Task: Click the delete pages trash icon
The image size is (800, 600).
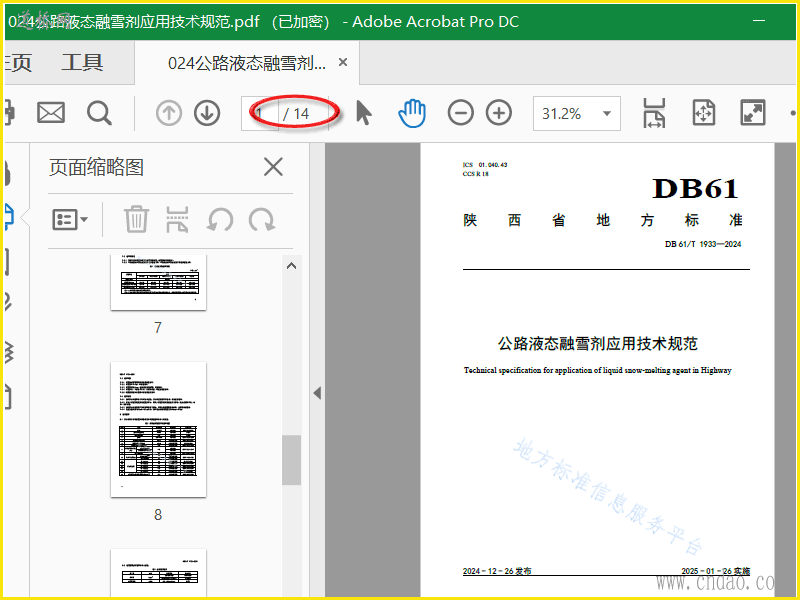Action: (136, 219)
